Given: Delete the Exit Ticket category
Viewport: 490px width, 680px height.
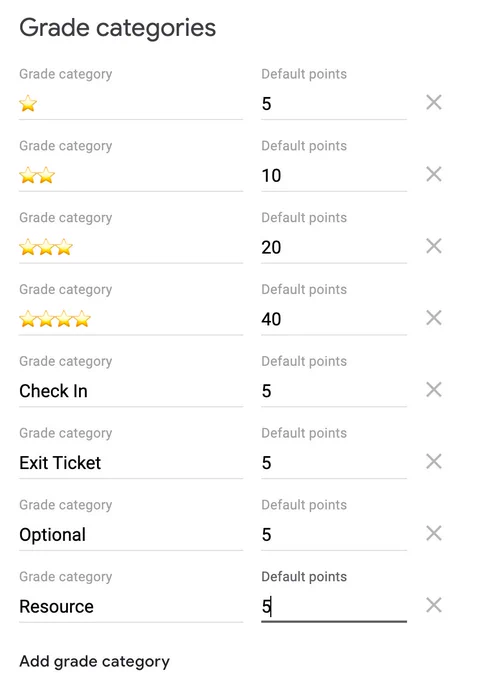Looking at the screenshot, I should [x=434, y=462].
